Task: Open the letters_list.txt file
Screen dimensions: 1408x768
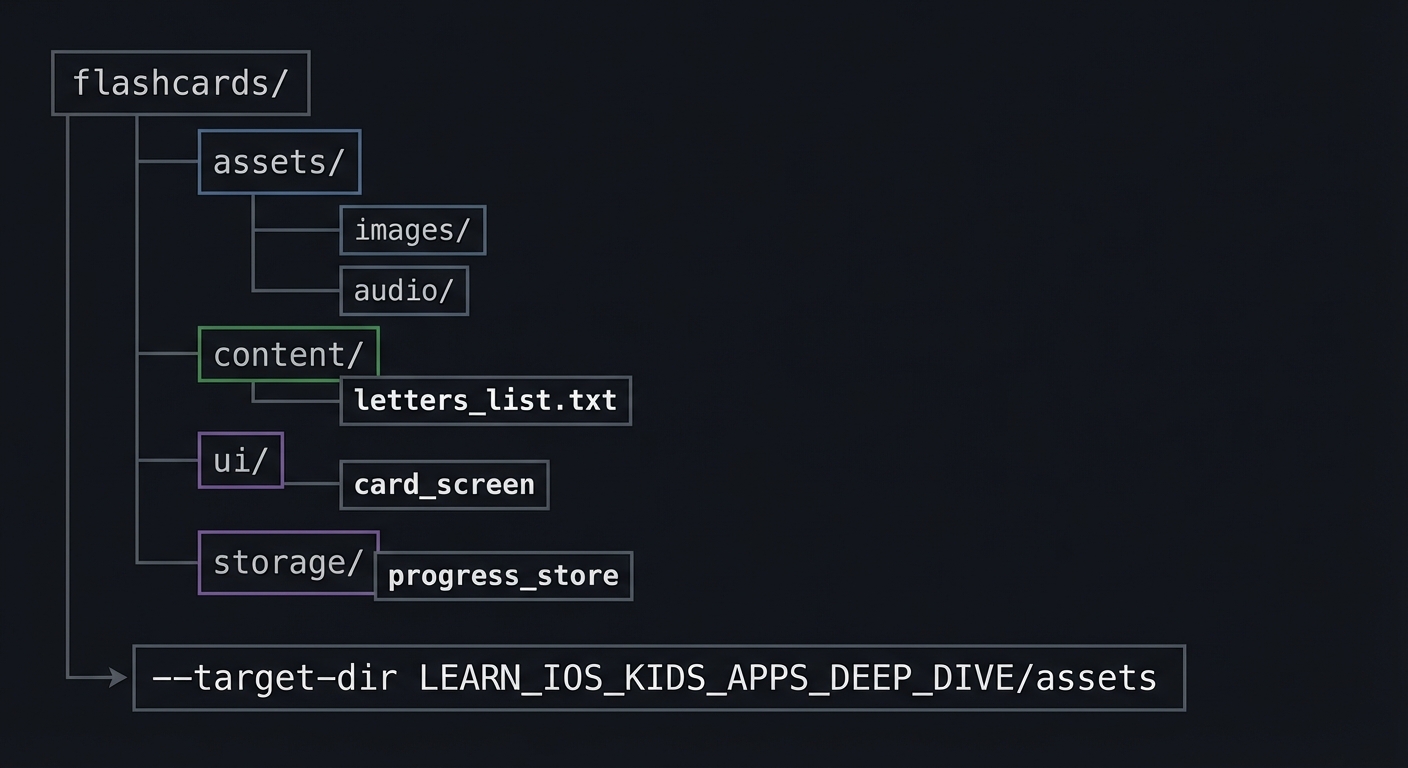Action: click(x=485, y=401)
